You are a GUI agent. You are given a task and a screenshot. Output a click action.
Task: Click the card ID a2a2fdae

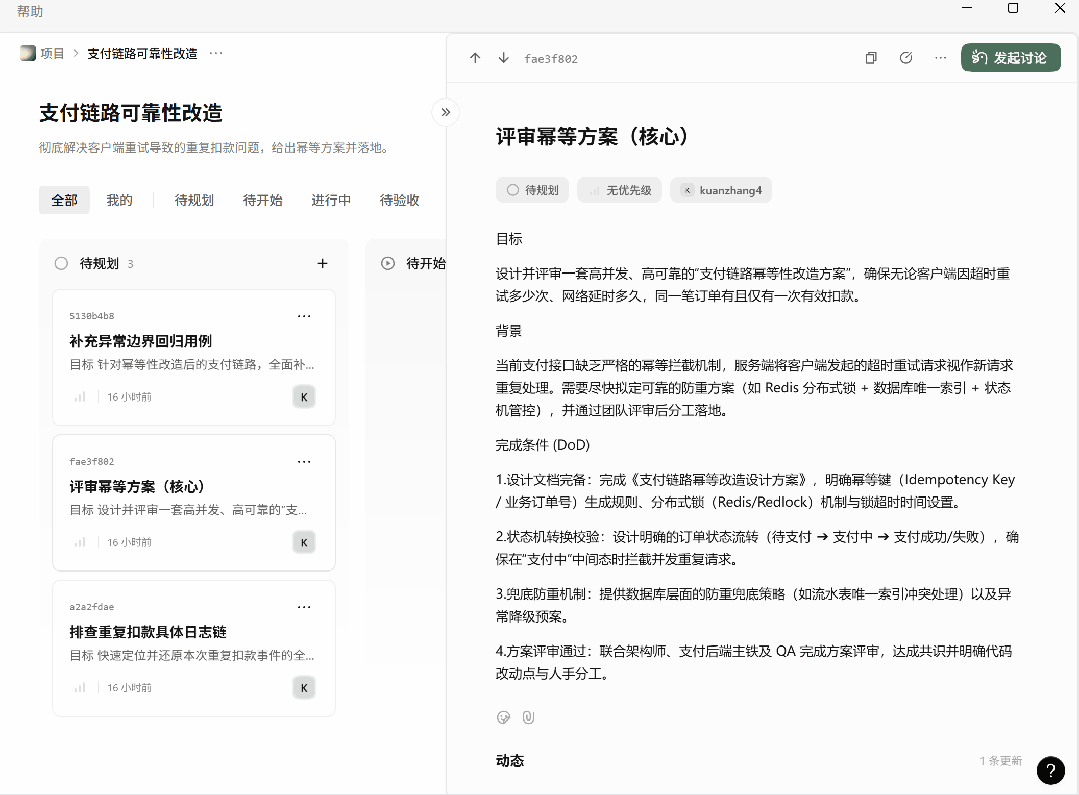click(92, 606)
